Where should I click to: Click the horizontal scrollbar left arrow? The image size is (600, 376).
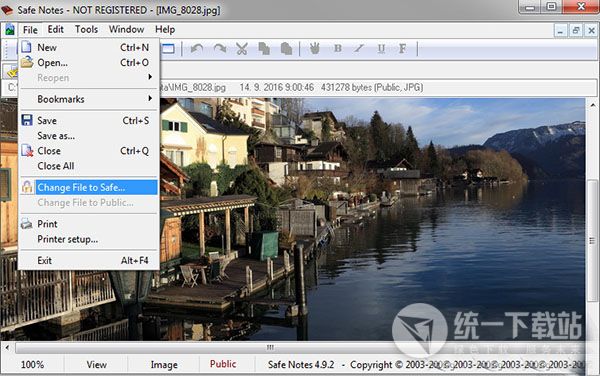(7, 347)
